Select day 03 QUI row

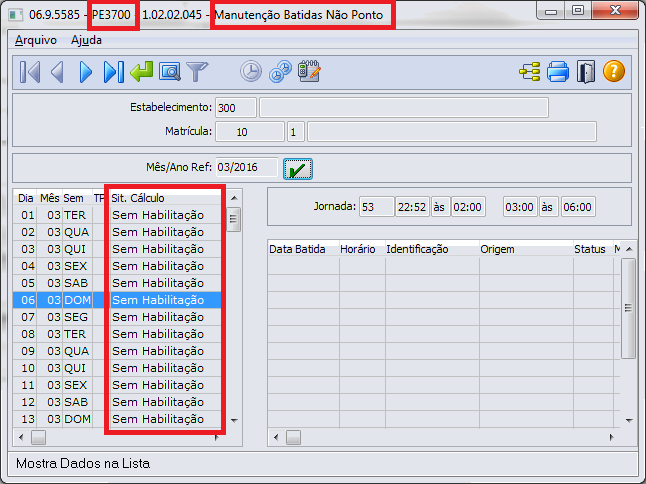117,249
